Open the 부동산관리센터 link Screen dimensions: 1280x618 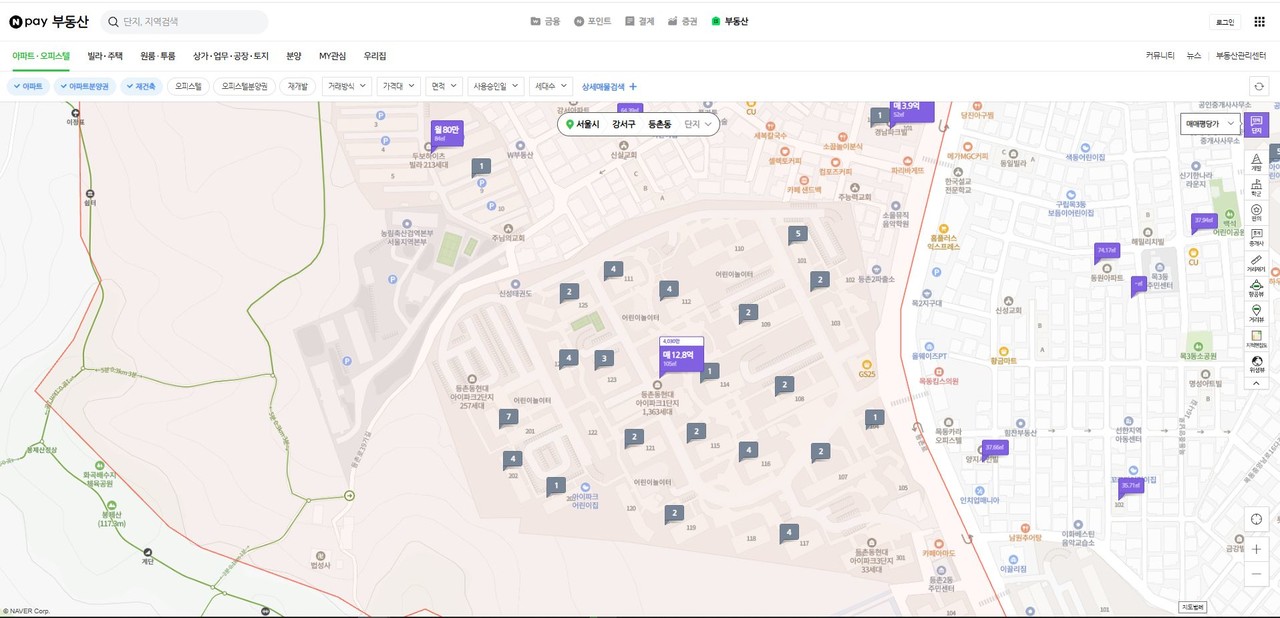(x=1241, y=56)
